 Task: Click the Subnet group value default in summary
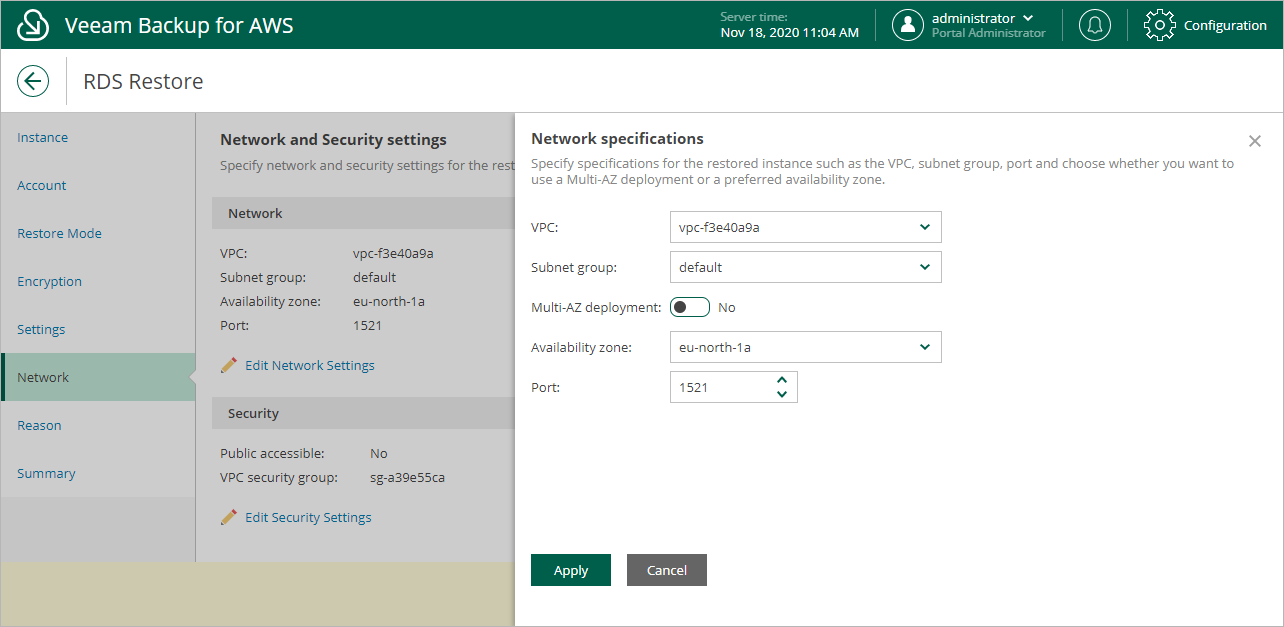[x=374, y=277]
